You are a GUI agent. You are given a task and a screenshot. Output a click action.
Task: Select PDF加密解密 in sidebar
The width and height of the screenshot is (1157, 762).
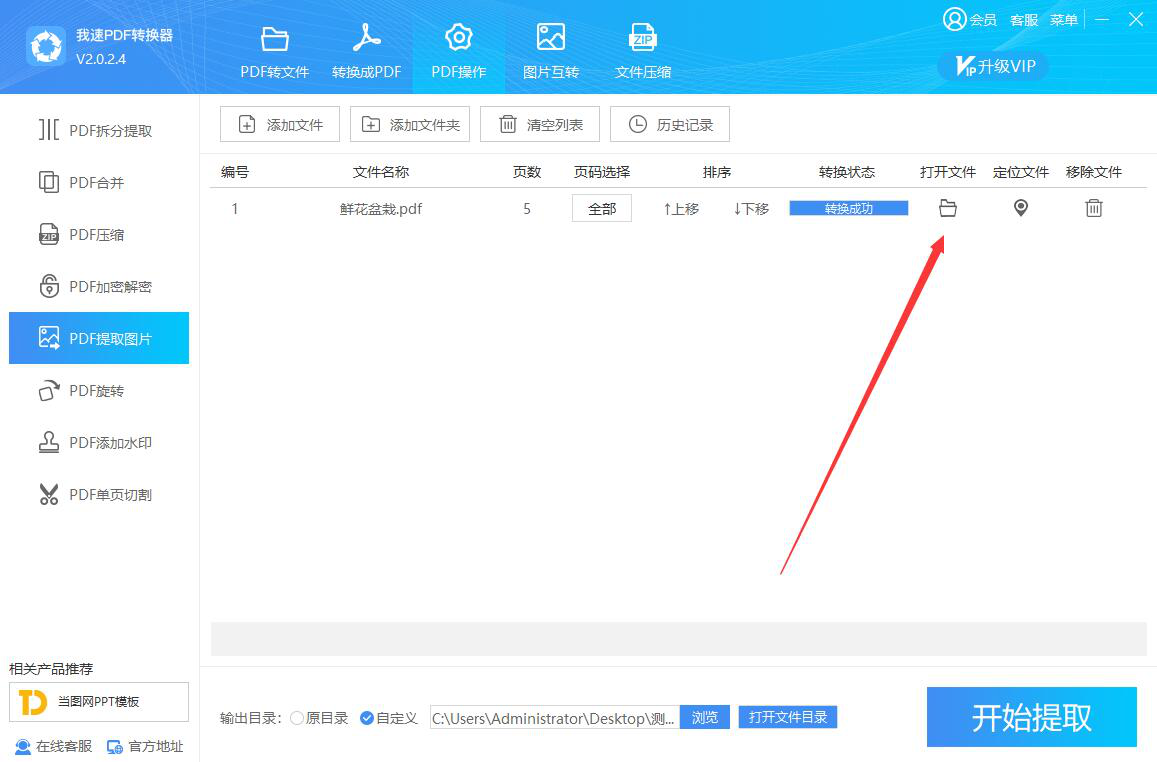tap(99, 286)
